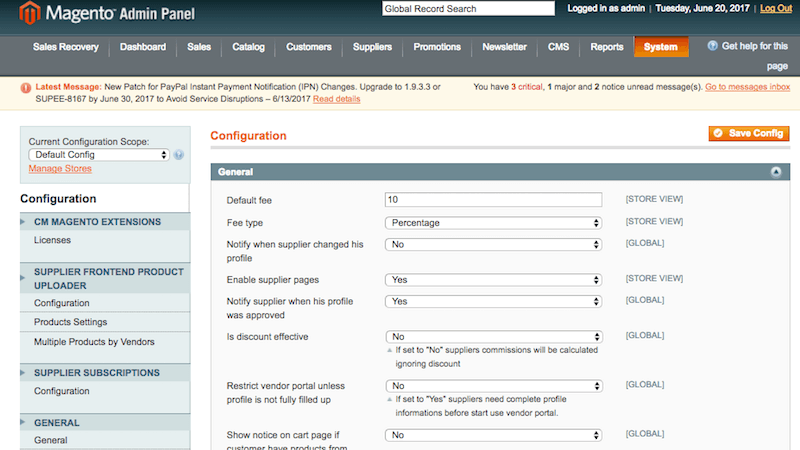Open the Fee type dropdown
The image size is (800, 450).
[493, 223]
